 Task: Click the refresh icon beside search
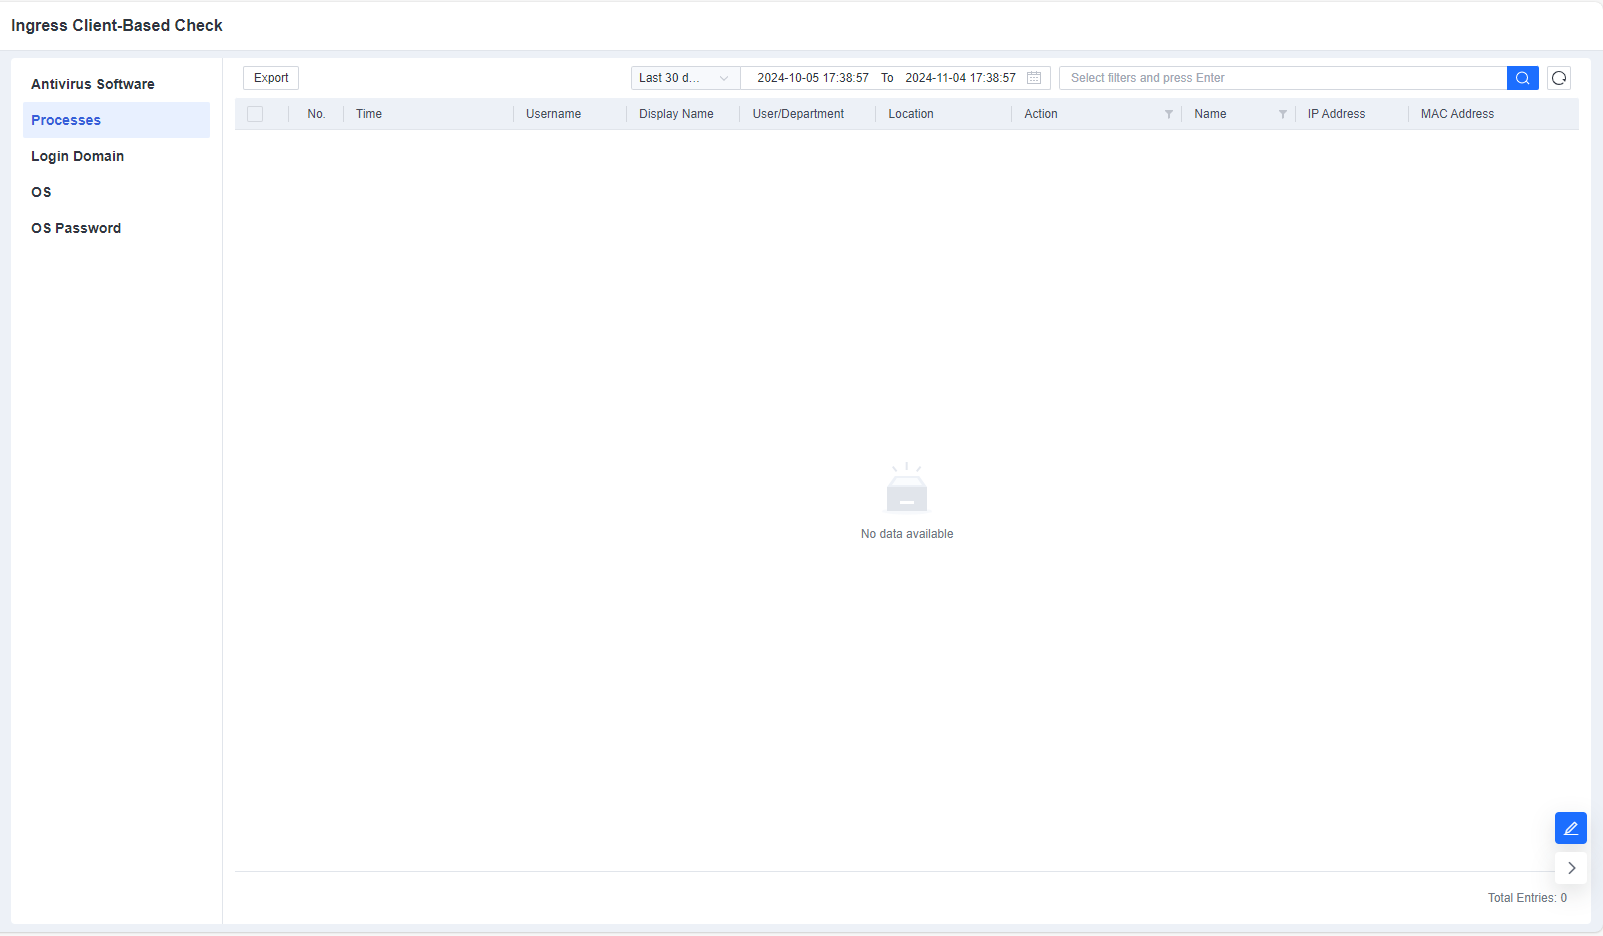1559,78
